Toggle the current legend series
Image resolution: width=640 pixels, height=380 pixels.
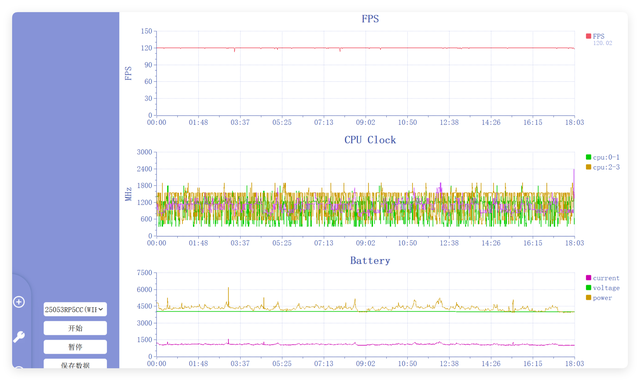point(602,278)
